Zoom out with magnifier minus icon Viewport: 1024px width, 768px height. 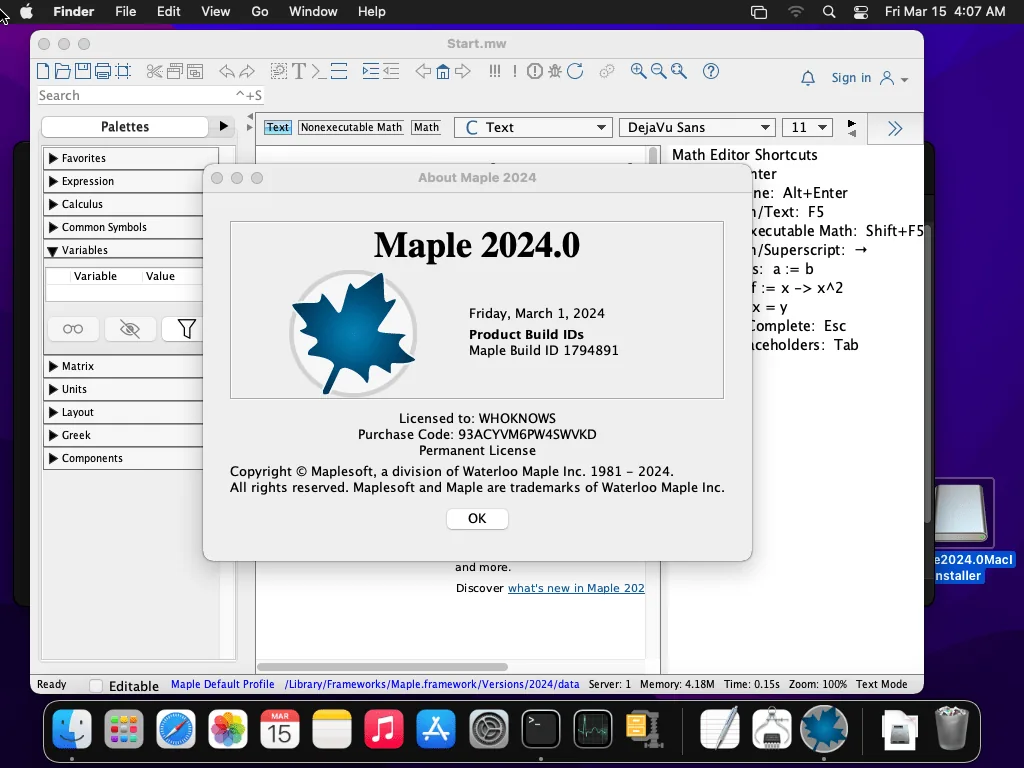click(658, 71)
